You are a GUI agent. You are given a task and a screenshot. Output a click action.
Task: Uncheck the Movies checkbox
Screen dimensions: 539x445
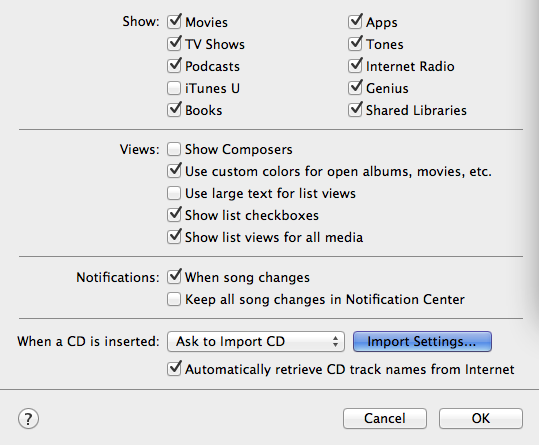coord(174,22)
